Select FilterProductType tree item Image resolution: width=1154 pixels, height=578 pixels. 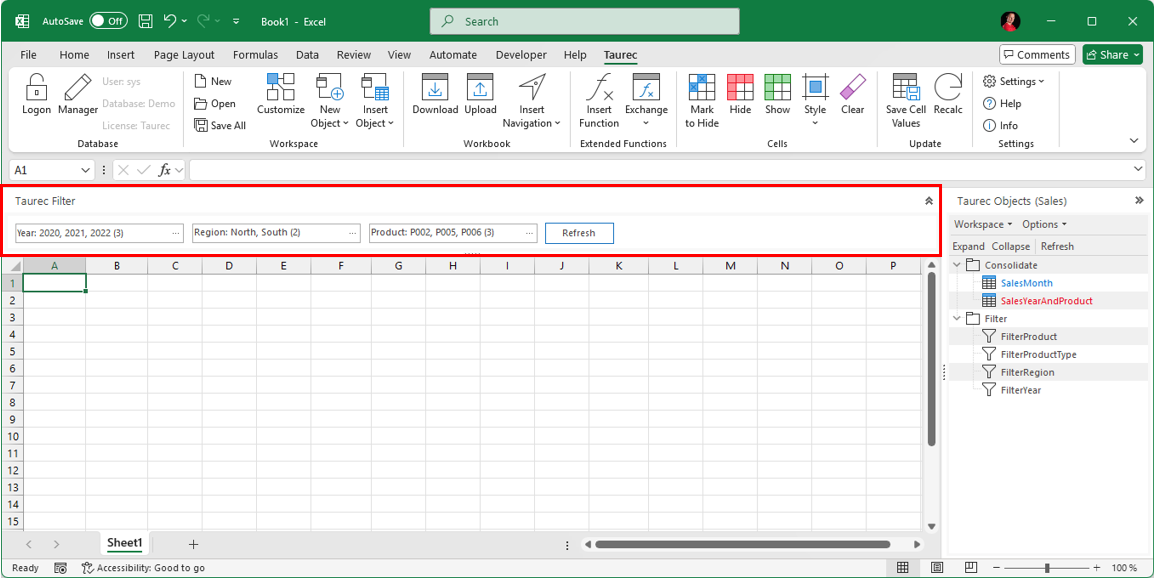pos(1038,354)
